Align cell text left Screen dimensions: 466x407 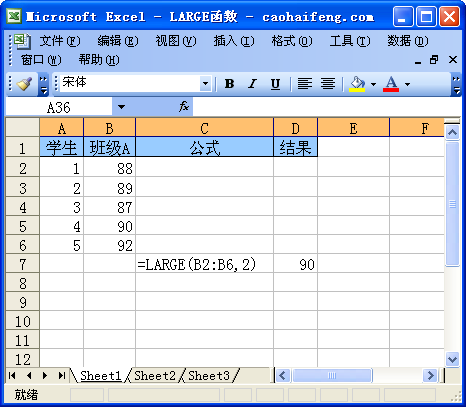coord(305,84)
